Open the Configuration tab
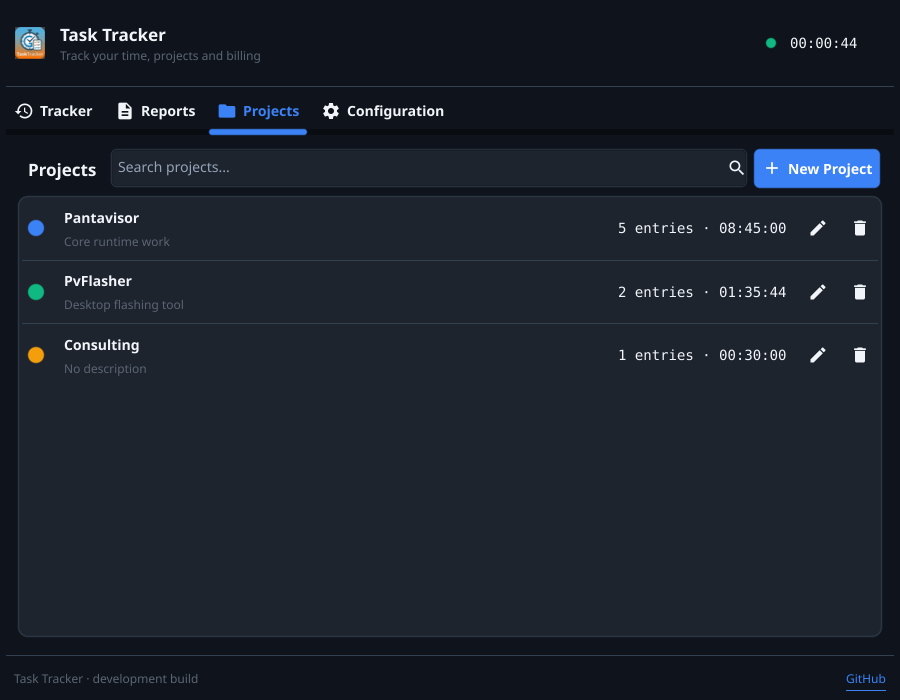Viewport: 900px width, 700px height. tap(383, 111)
